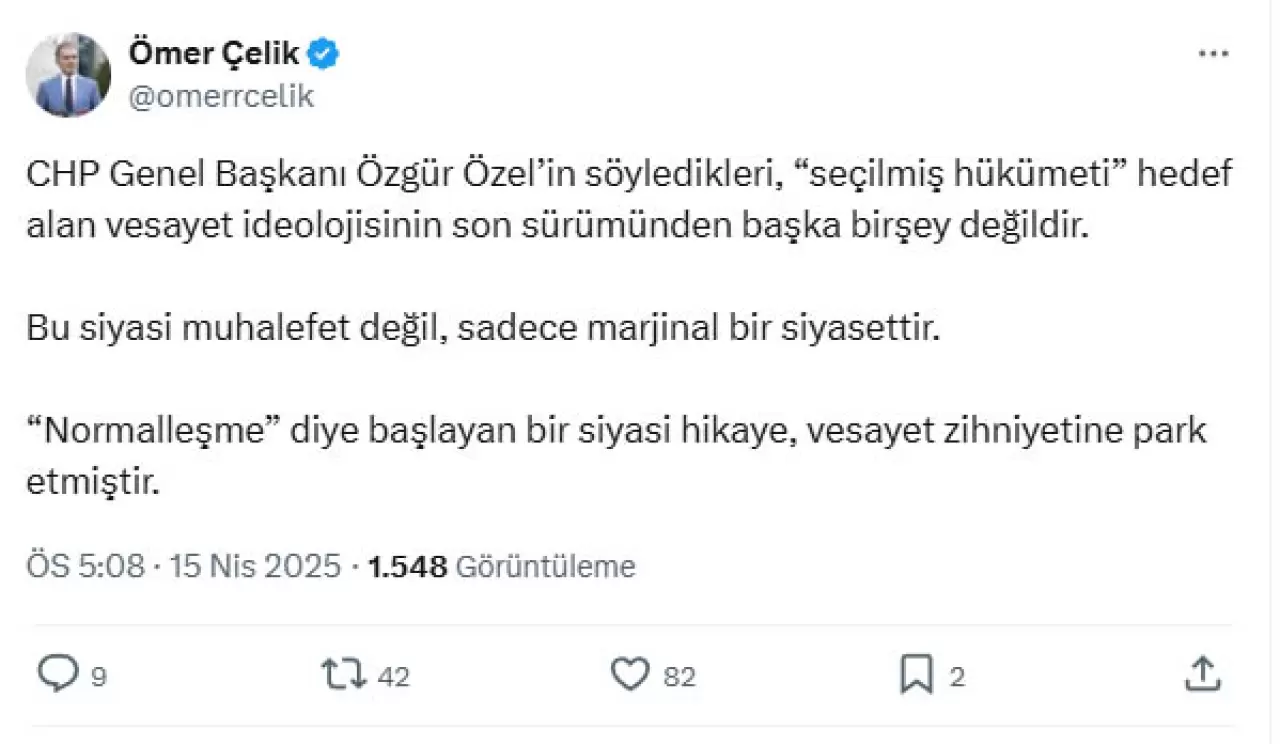
Task: Click the reply count 9
Action: [99, 677]
